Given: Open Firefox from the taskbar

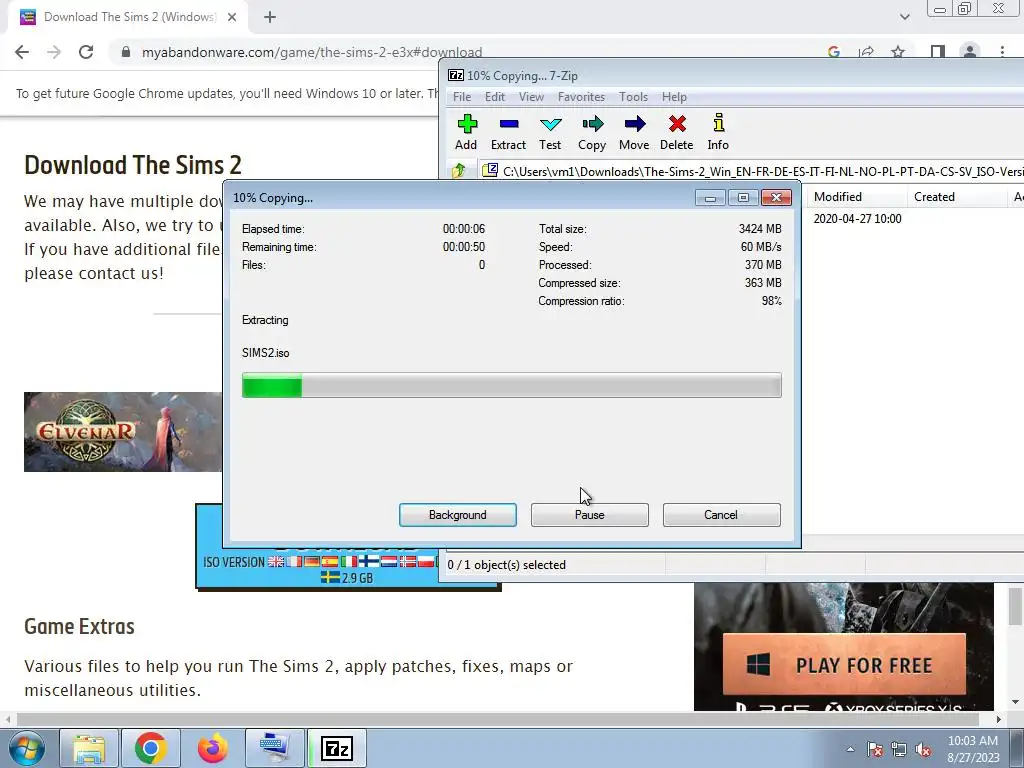Looking at the screenshot, I should coord(213,748).
